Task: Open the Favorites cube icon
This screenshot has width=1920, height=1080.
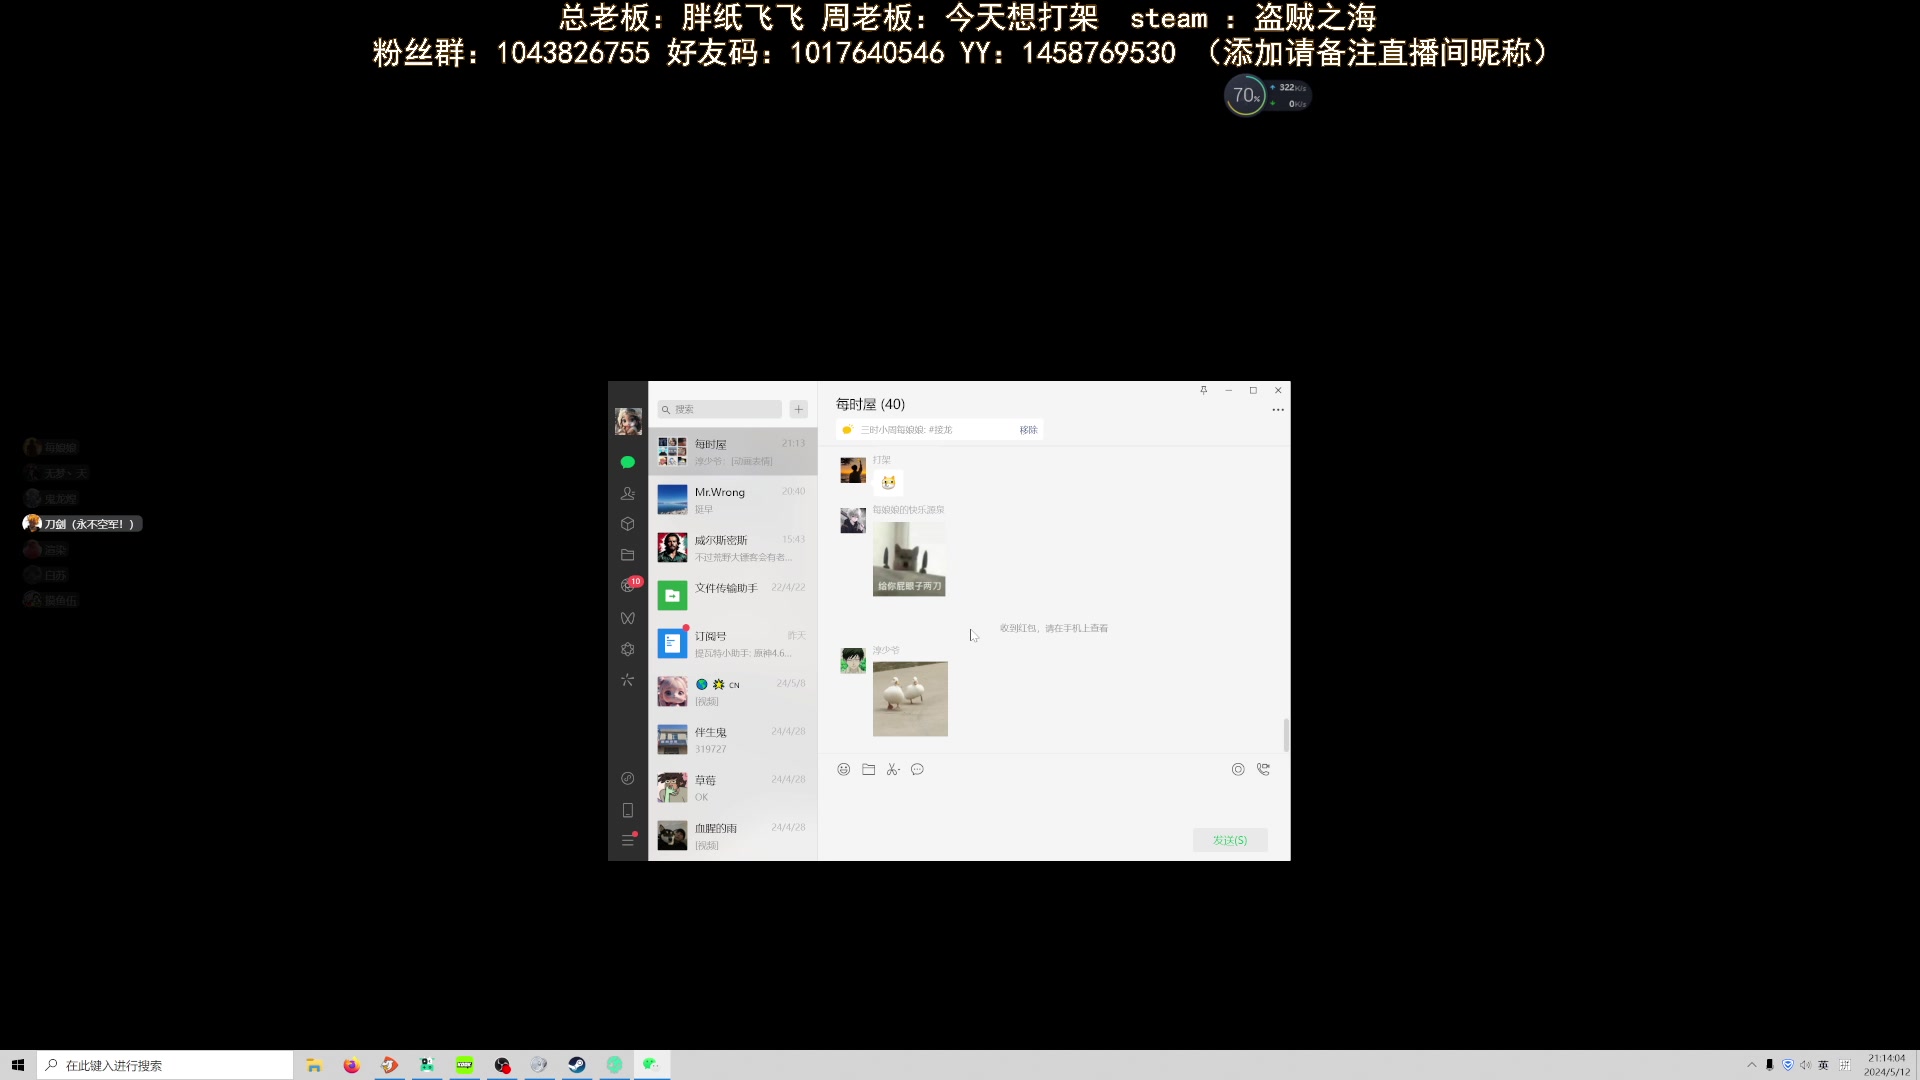Action: tap(628, 524)
